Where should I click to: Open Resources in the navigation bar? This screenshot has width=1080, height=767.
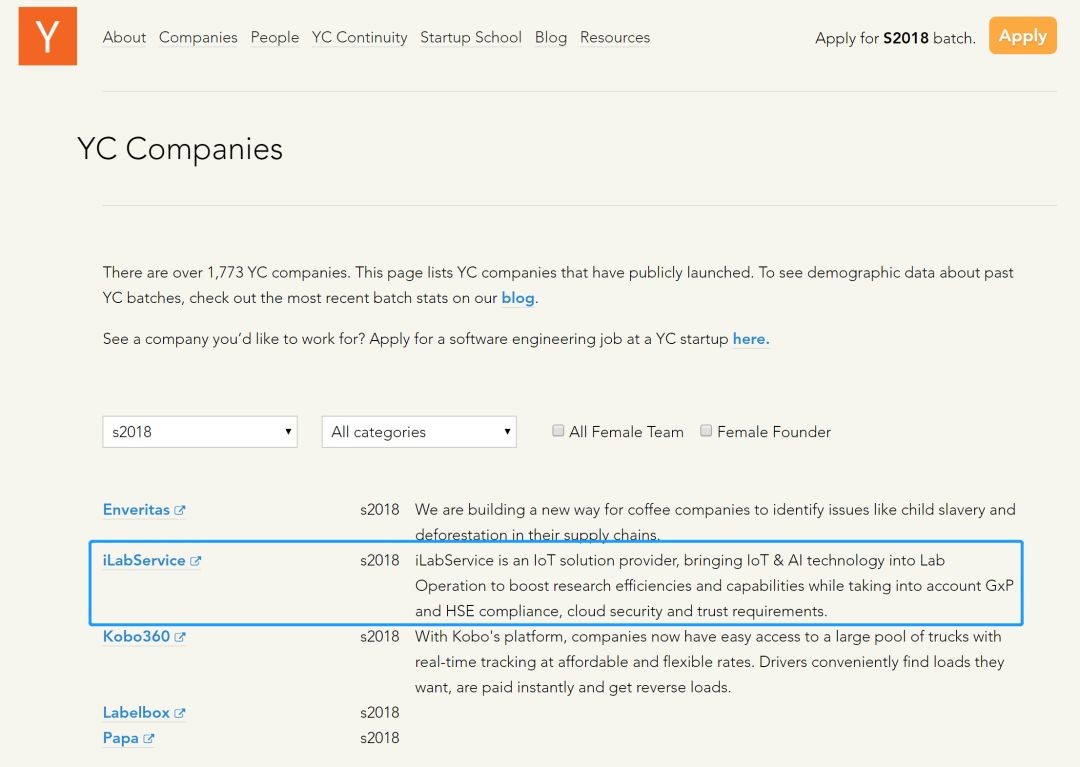(615, 37)
